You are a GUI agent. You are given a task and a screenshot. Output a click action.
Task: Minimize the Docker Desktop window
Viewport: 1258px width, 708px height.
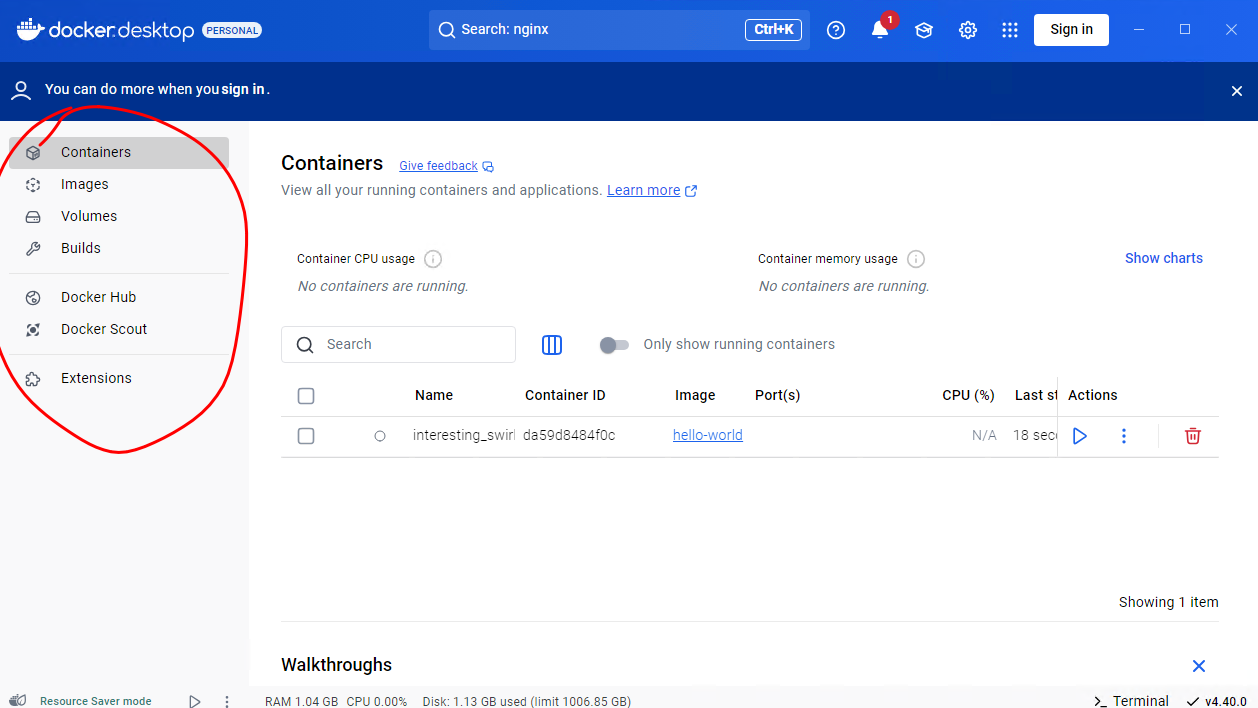(x=1139, y=30)
